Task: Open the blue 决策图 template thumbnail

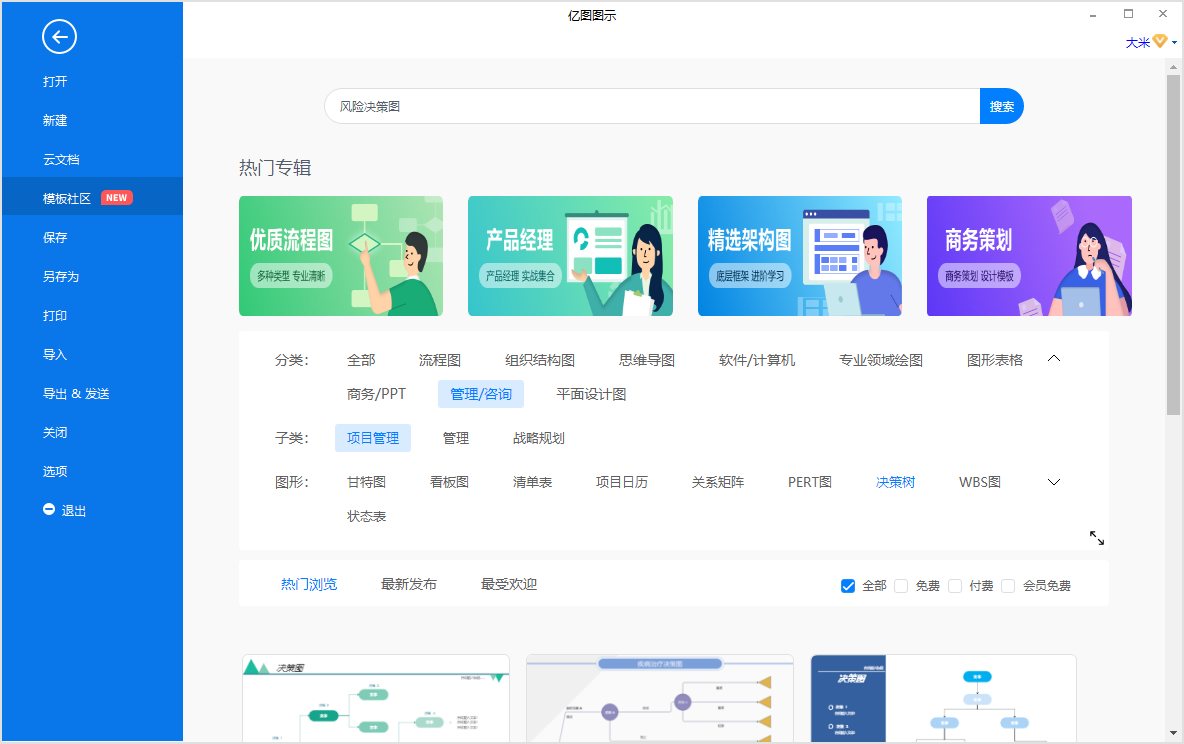Action: [x=943, y=699]
